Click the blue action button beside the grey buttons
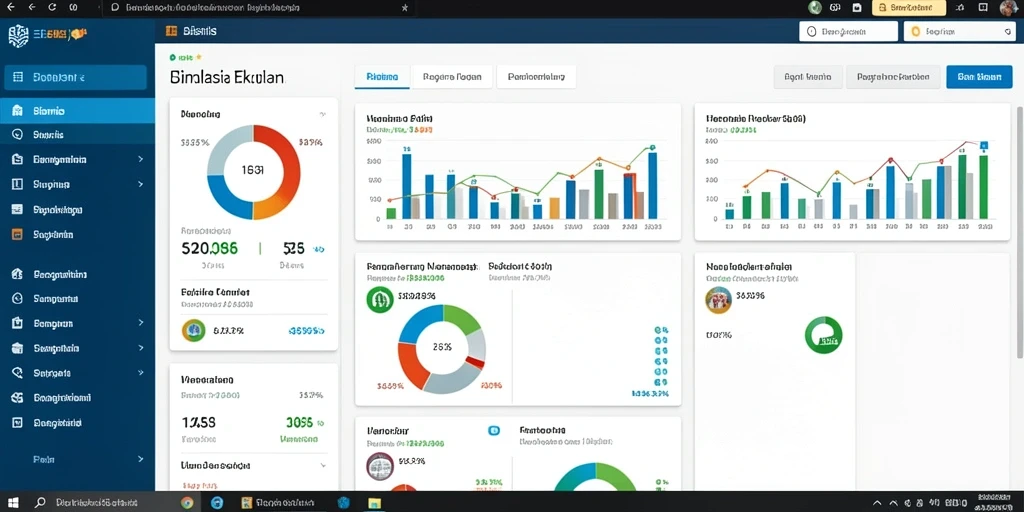Screen dimensions: 1024x512 (x=979, y=76)
